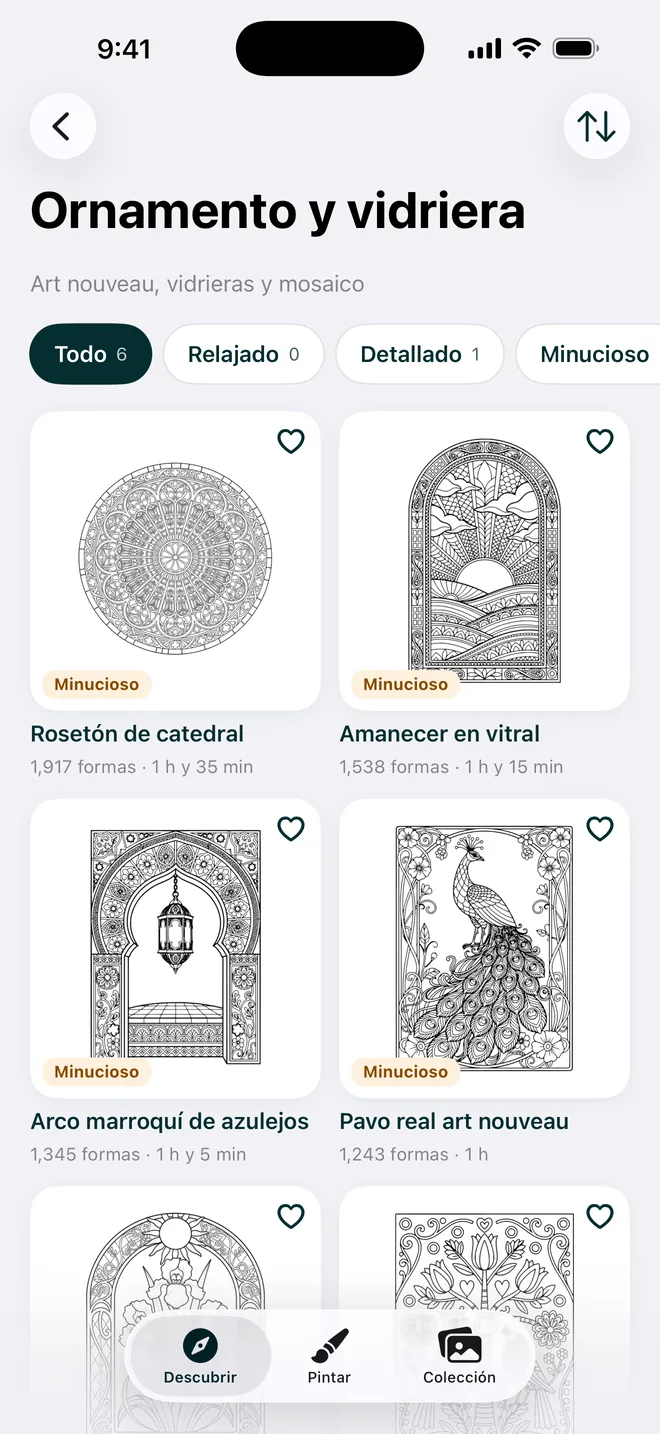Choose the Minucioso filter chip
This screenshot has height=1434, width=660.
(x=589, y=354)
